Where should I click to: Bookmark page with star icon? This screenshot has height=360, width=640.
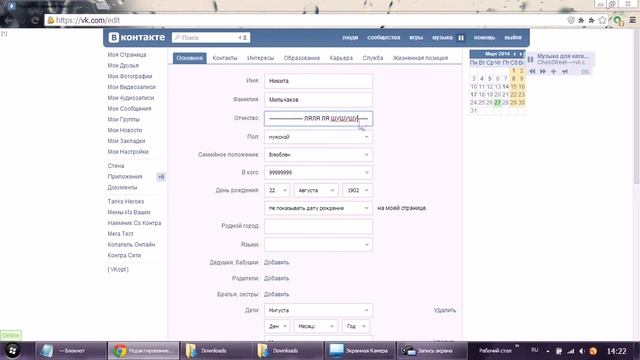(x=602, y=20)
